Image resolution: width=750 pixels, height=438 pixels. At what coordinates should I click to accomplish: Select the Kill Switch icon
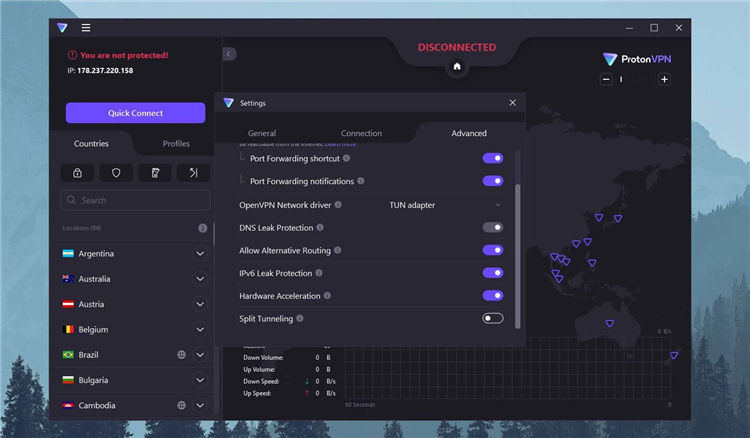[155, 173]
